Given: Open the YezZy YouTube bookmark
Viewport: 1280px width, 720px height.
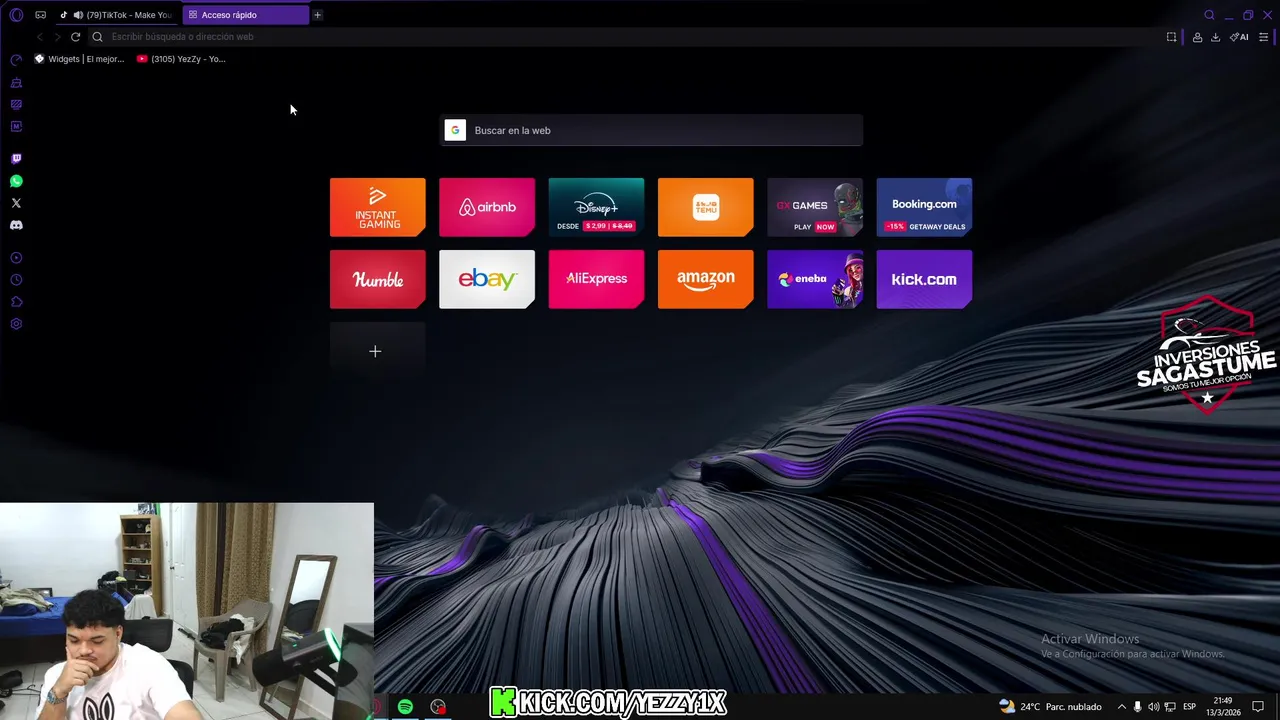Looking at the screenshot, I should (182, 59).
